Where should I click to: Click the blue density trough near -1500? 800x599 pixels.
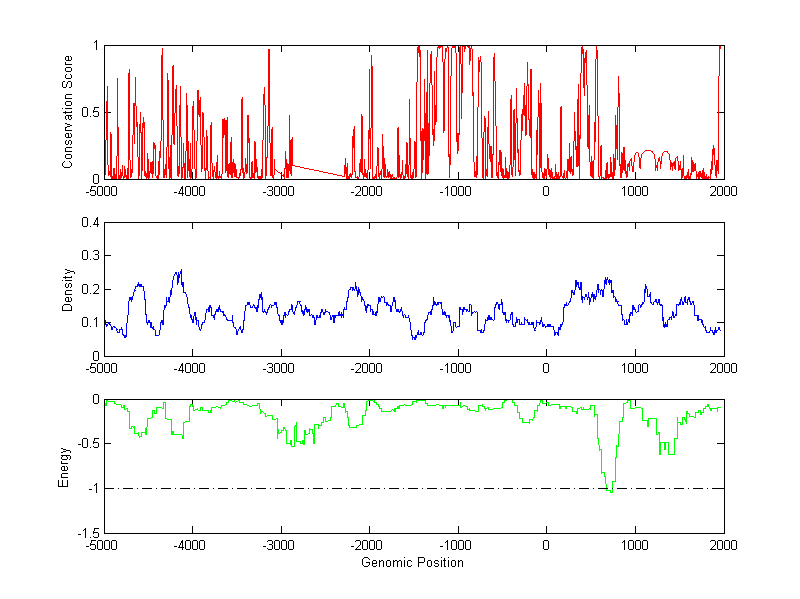pos(414,338)
